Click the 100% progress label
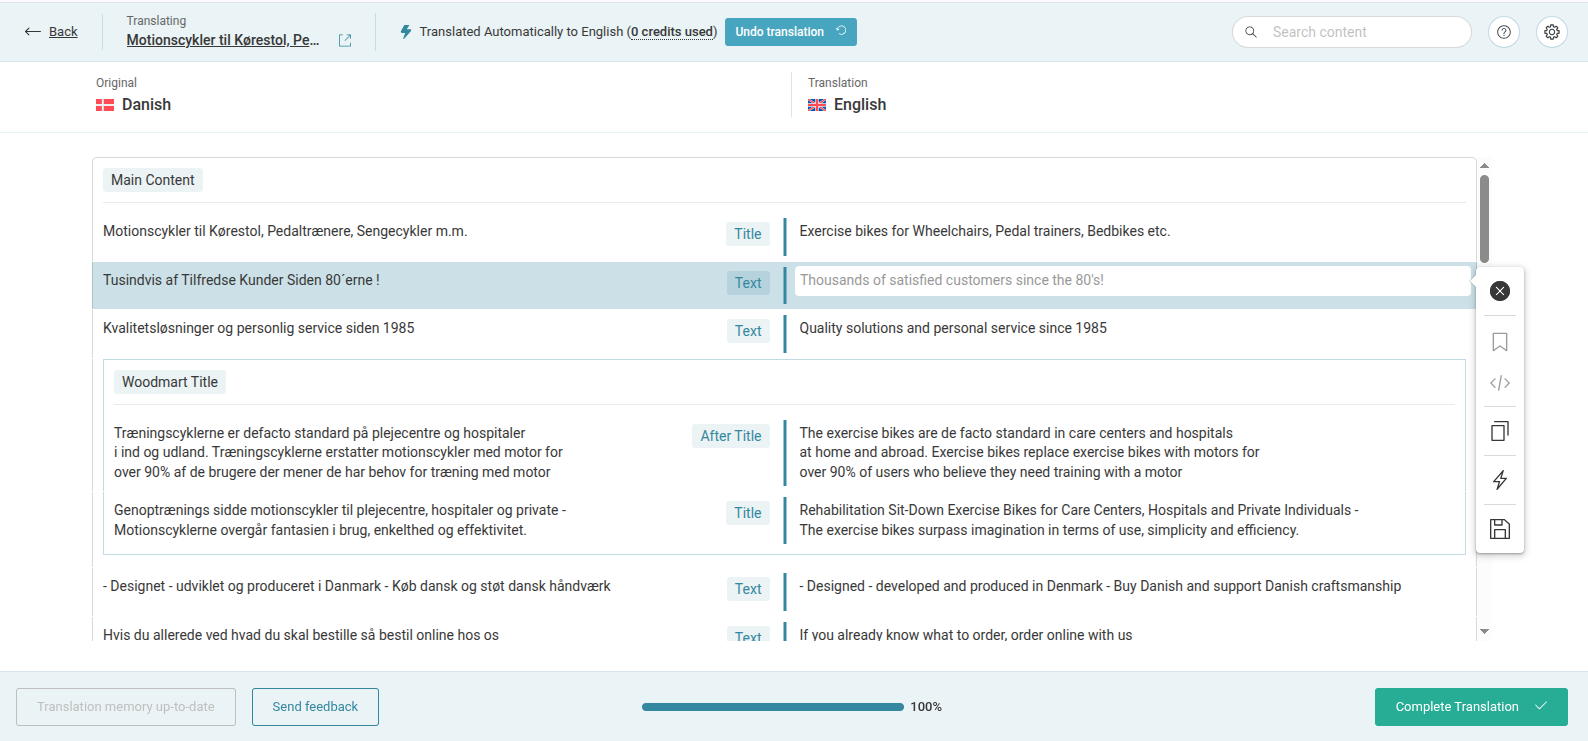Screen dimensions: 1588x741 tap(926, 707)
